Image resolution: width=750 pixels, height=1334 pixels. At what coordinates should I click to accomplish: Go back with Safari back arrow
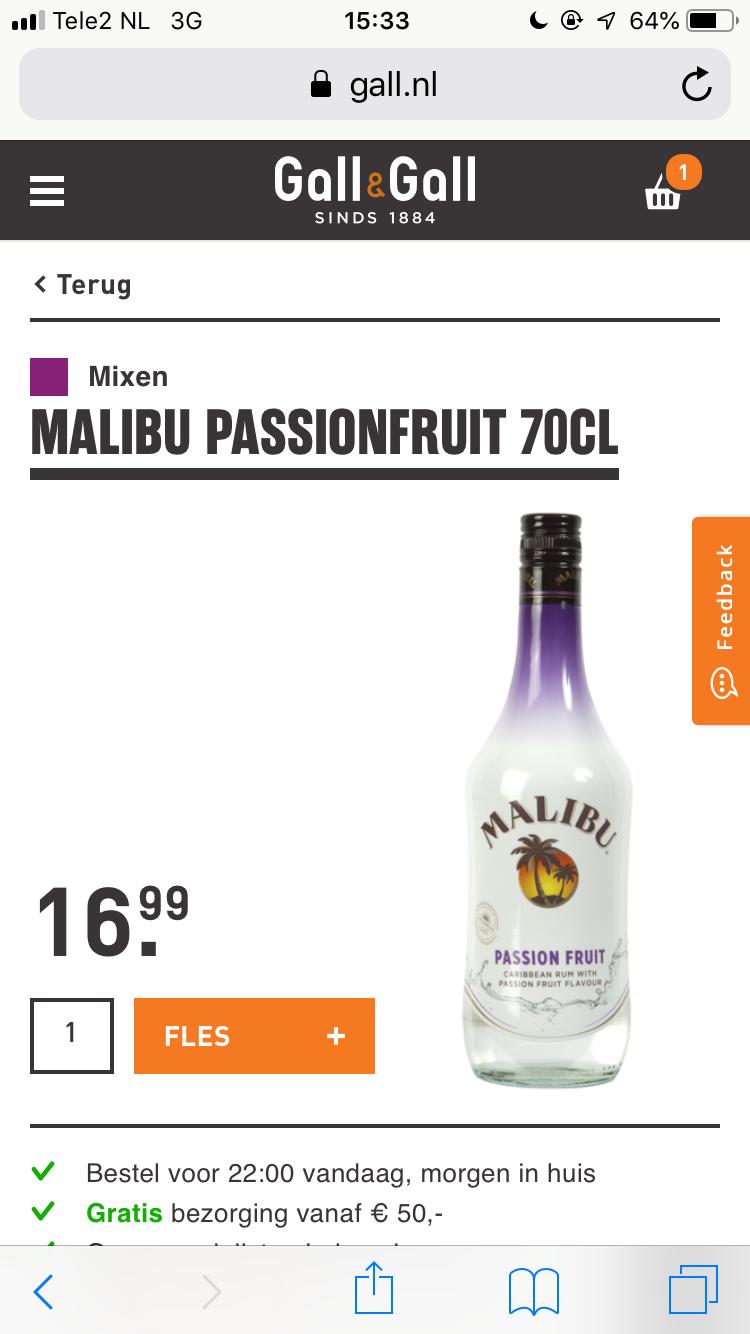[43, 1292]
